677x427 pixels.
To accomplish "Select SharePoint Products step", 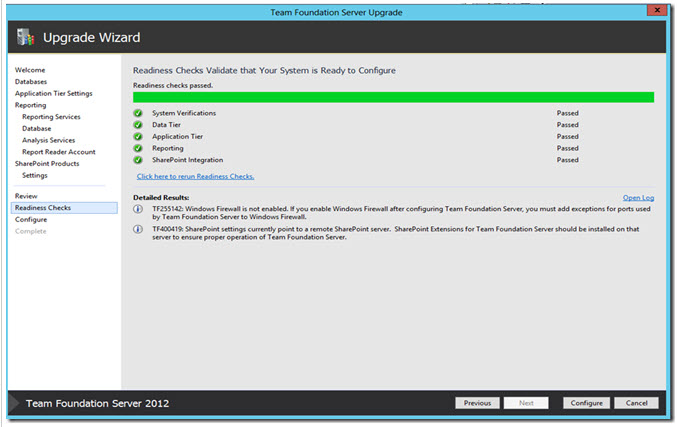I will click(x=47, y=163).
